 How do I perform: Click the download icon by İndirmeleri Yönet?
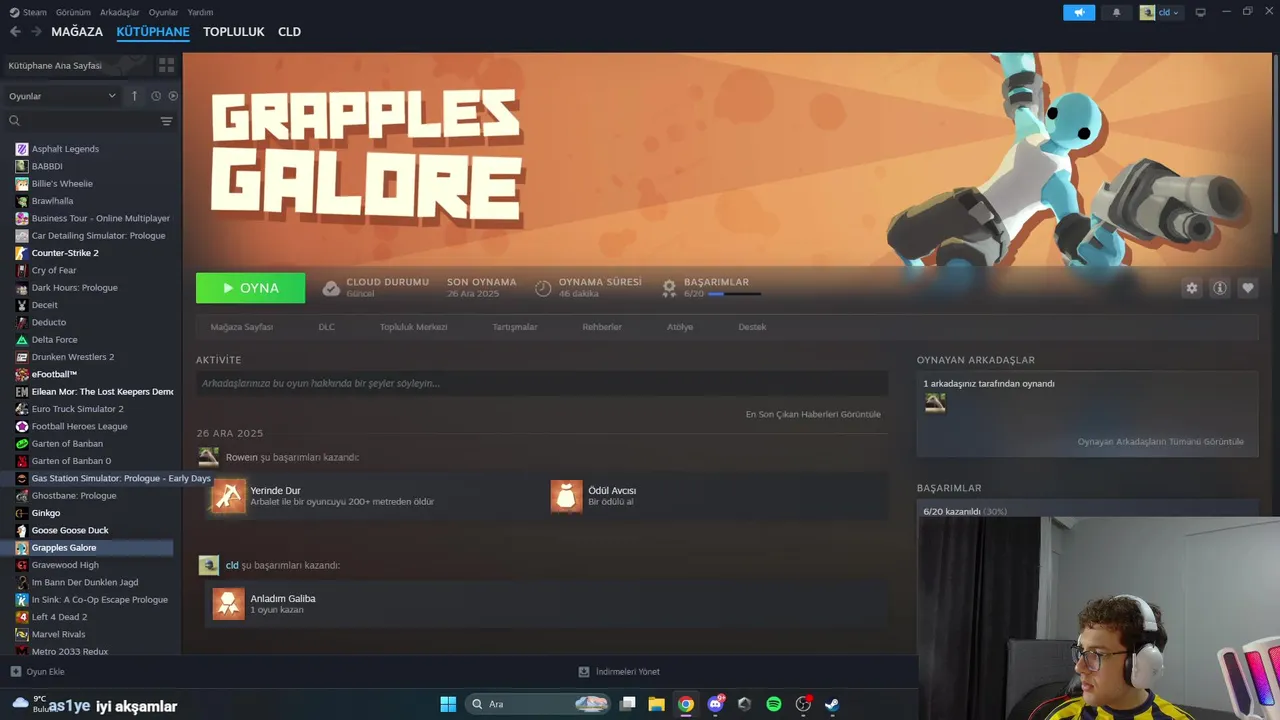pyautogui.click(x=584, y=672)
